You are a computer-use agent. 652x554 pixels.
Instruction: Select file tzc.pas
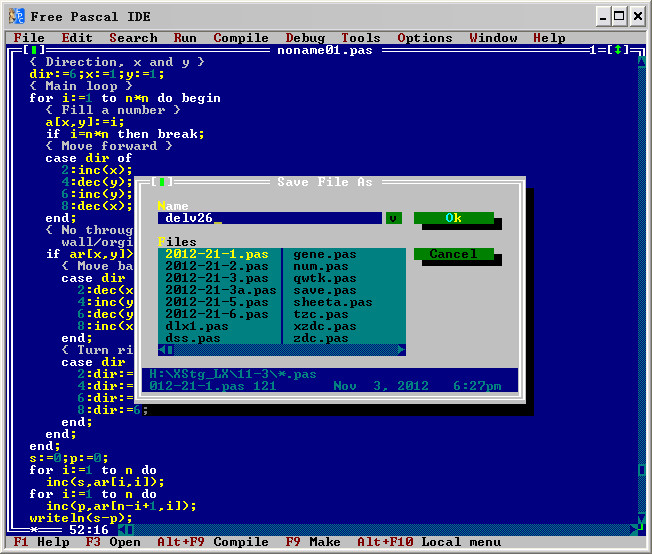coord(321,314)
